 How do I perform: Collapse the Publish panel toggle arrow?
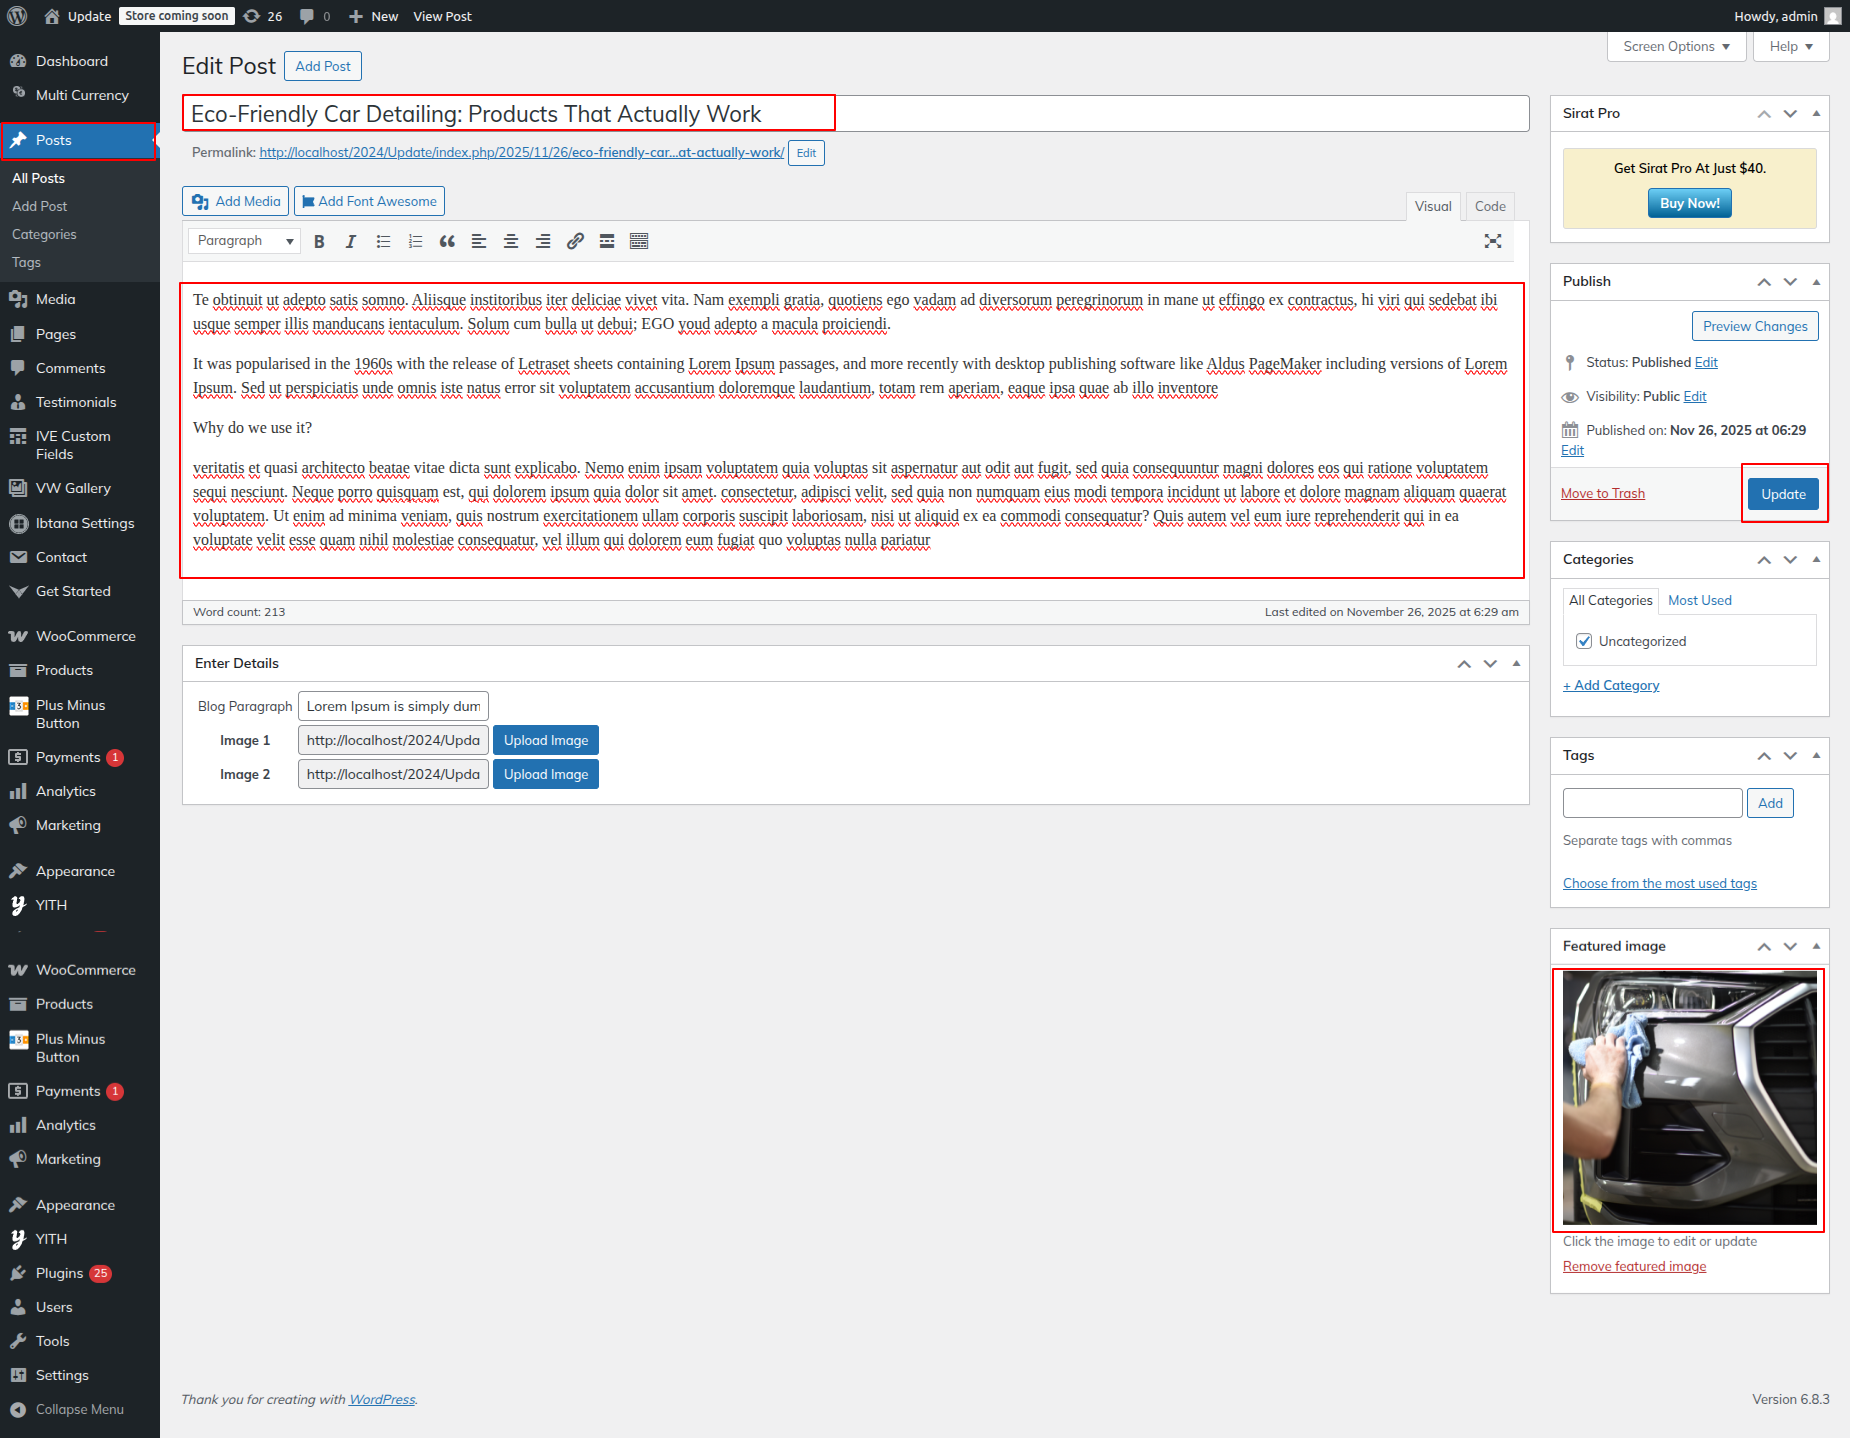pyautogui.click(x=1816, y=282)
